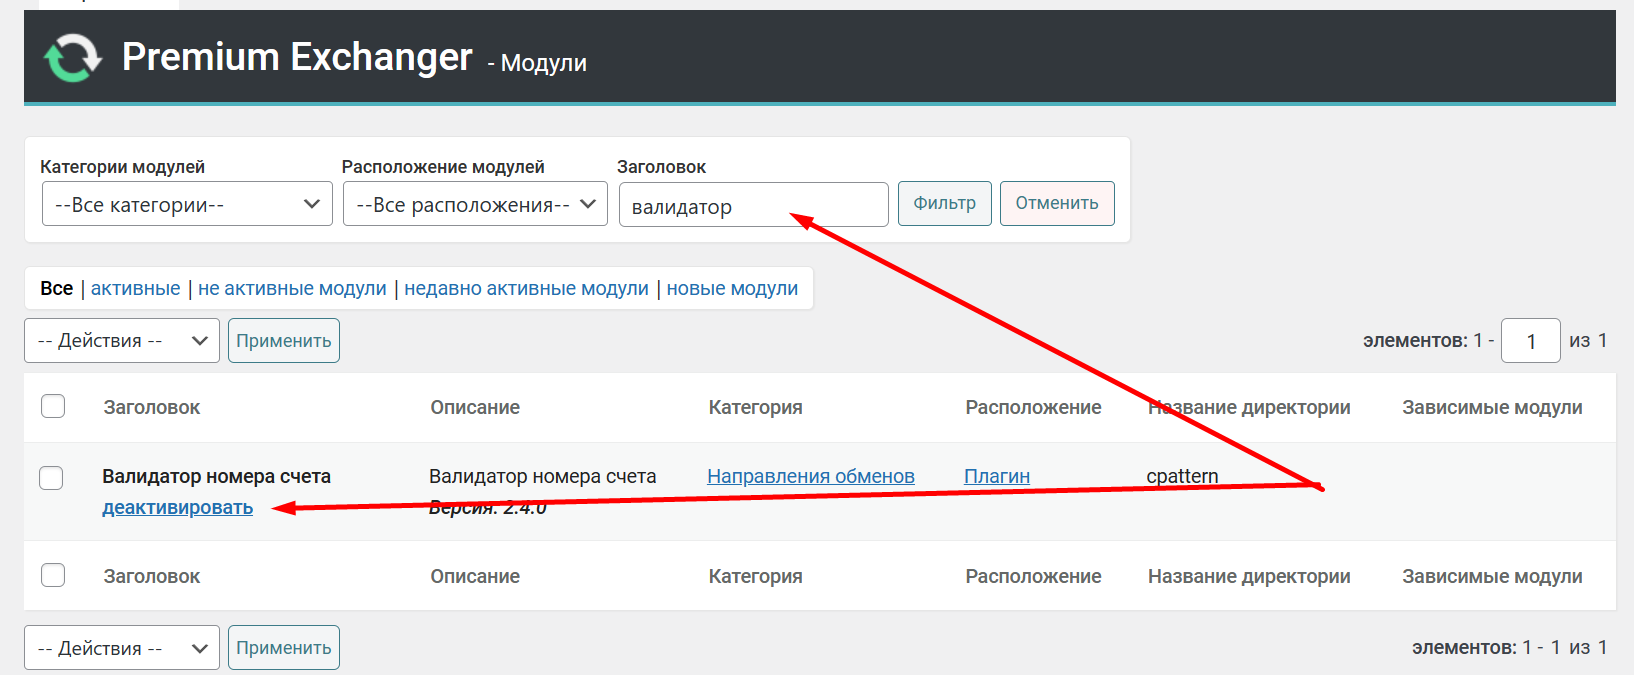Click the деактивировать link
The height and width of the screenshot is (675, 1634).
pyautogui.click(x=177, y=508)
